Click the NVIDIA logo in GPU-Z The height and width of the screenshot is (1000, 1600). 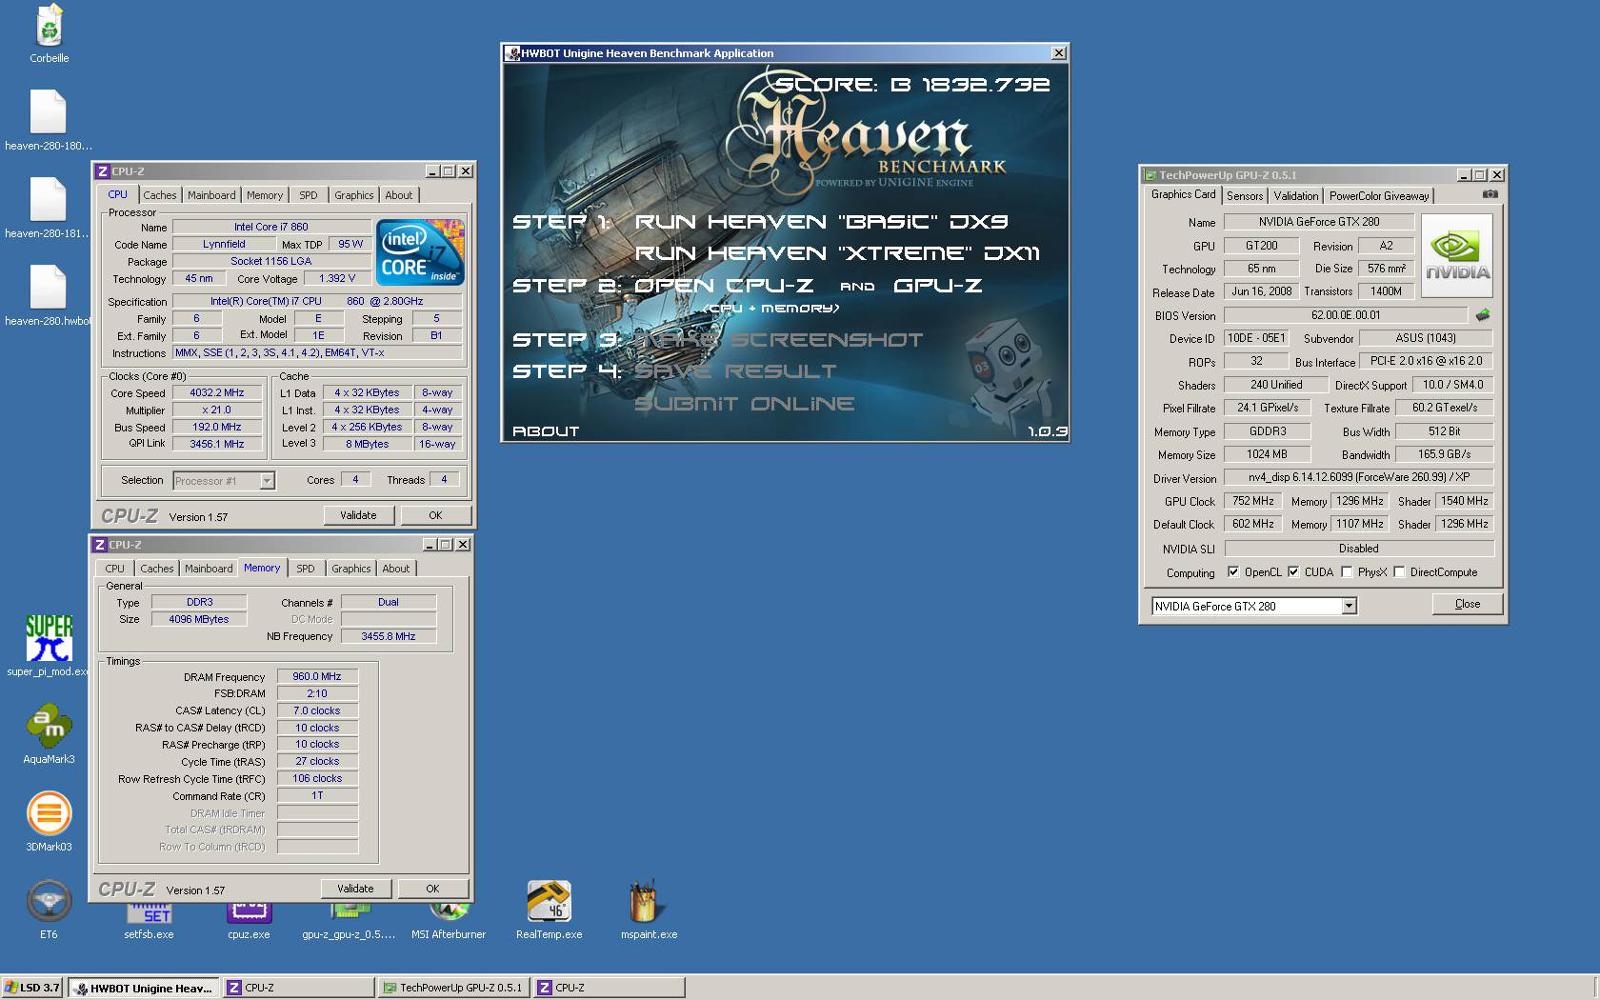pyautogui.click(x=1457, y=255)
